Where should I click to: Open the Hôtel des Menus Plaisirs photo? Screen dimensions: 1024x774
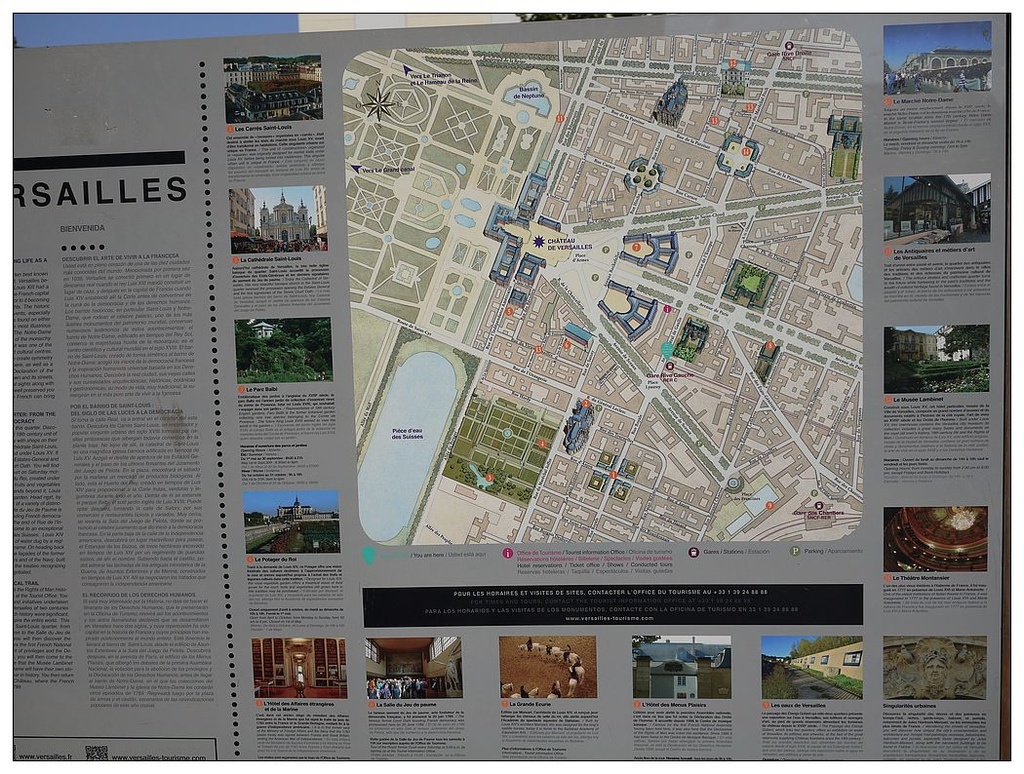point(682,668)
